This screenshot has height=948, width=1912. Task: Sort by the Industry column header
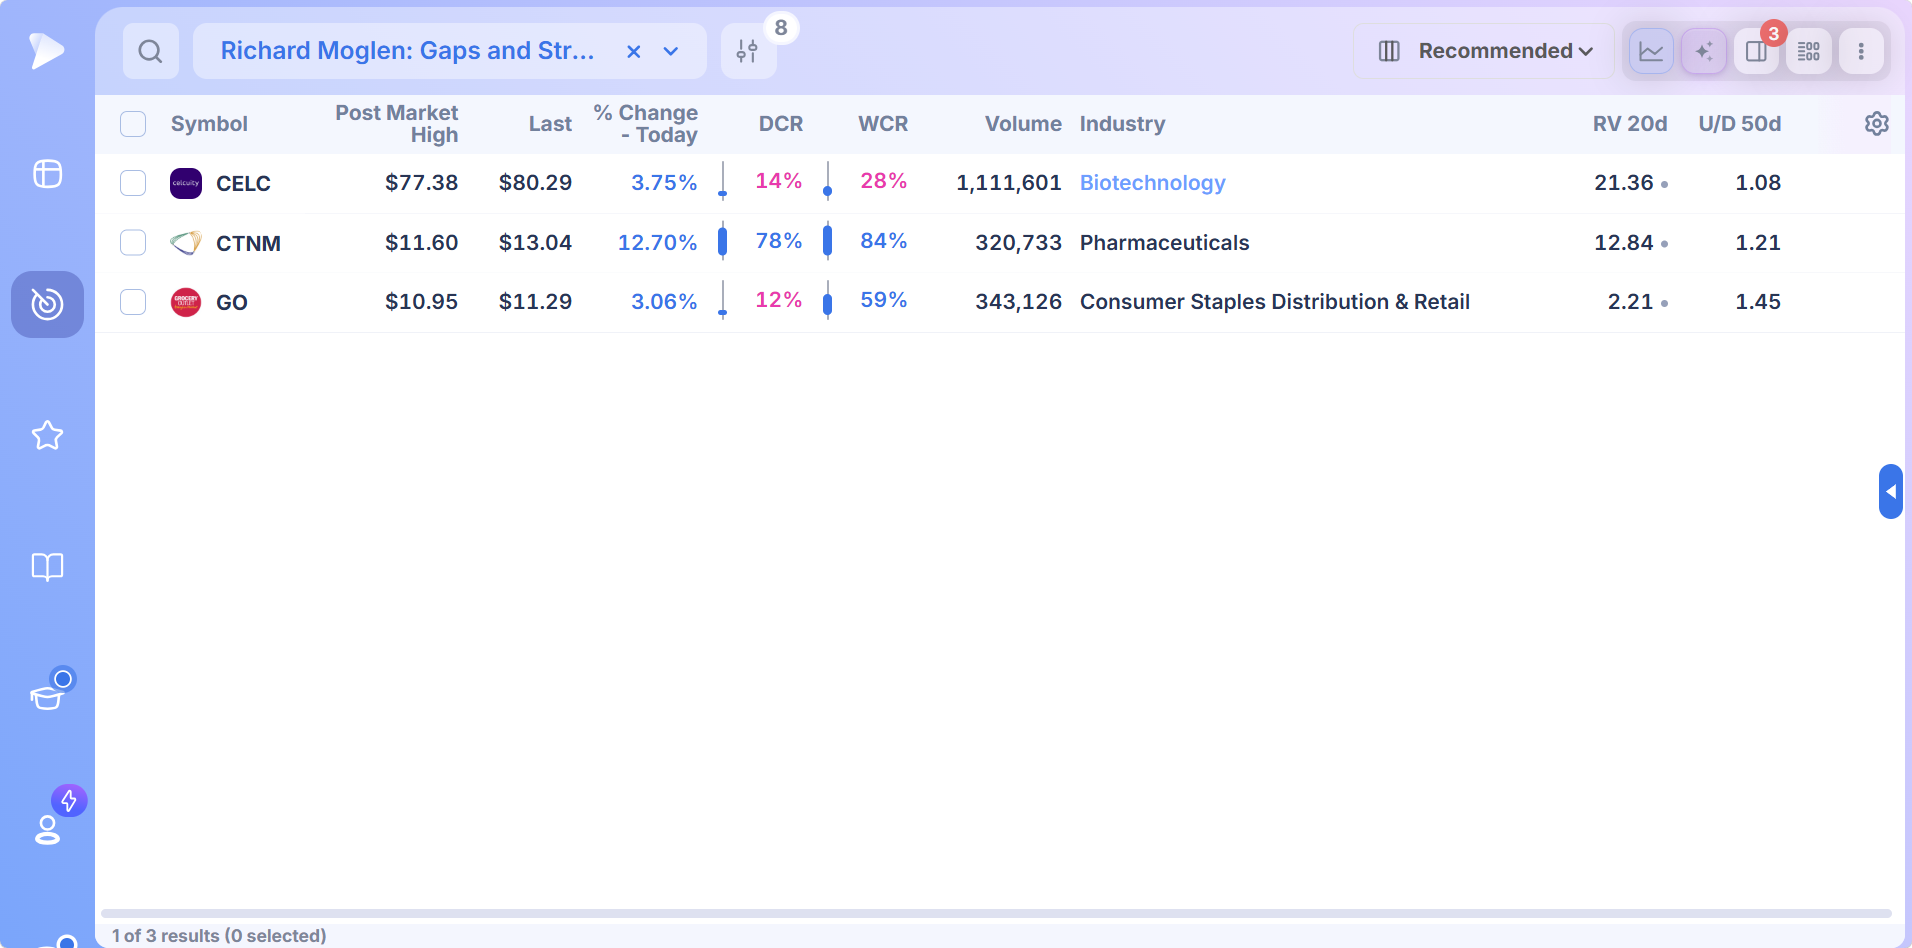point(1122,124)
